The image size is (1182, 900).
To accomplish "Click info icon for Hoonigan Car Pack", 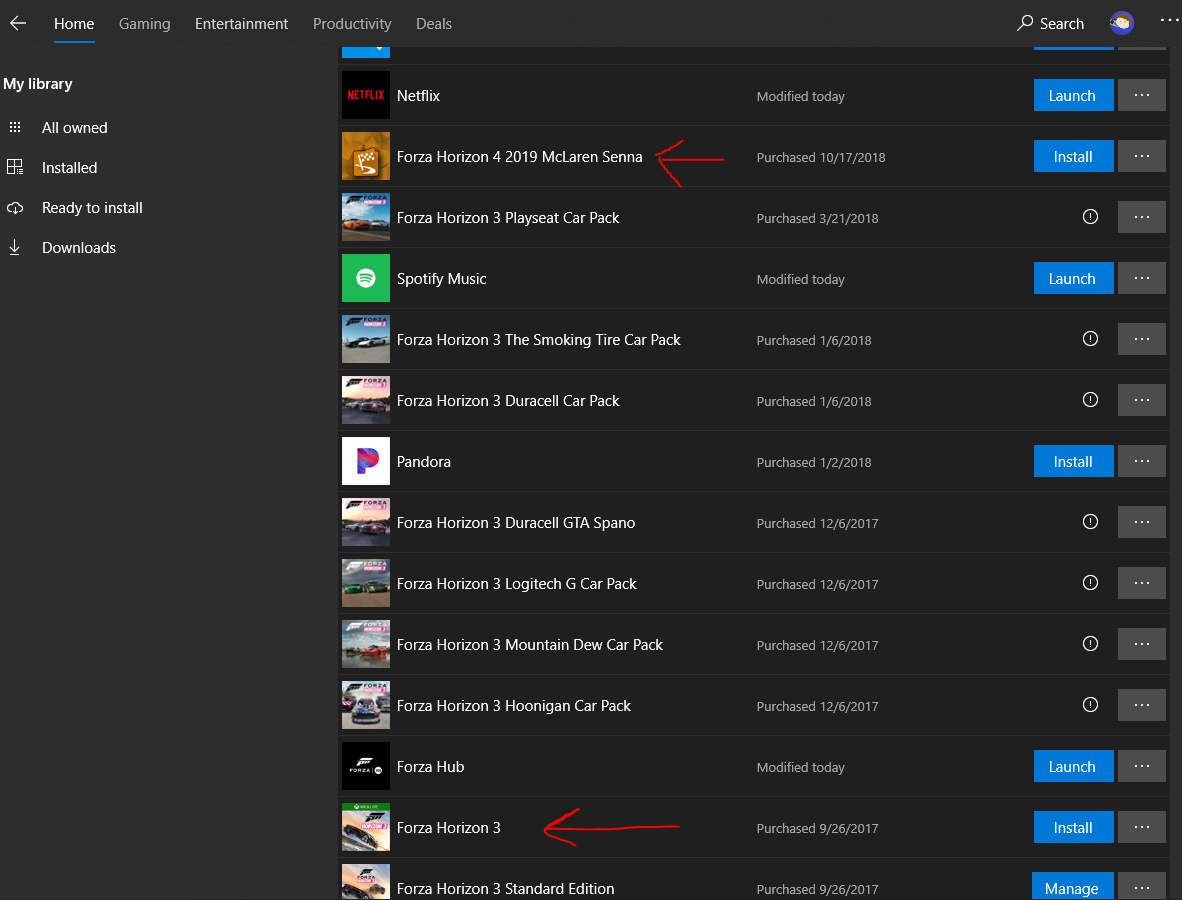I will 1090,706.
